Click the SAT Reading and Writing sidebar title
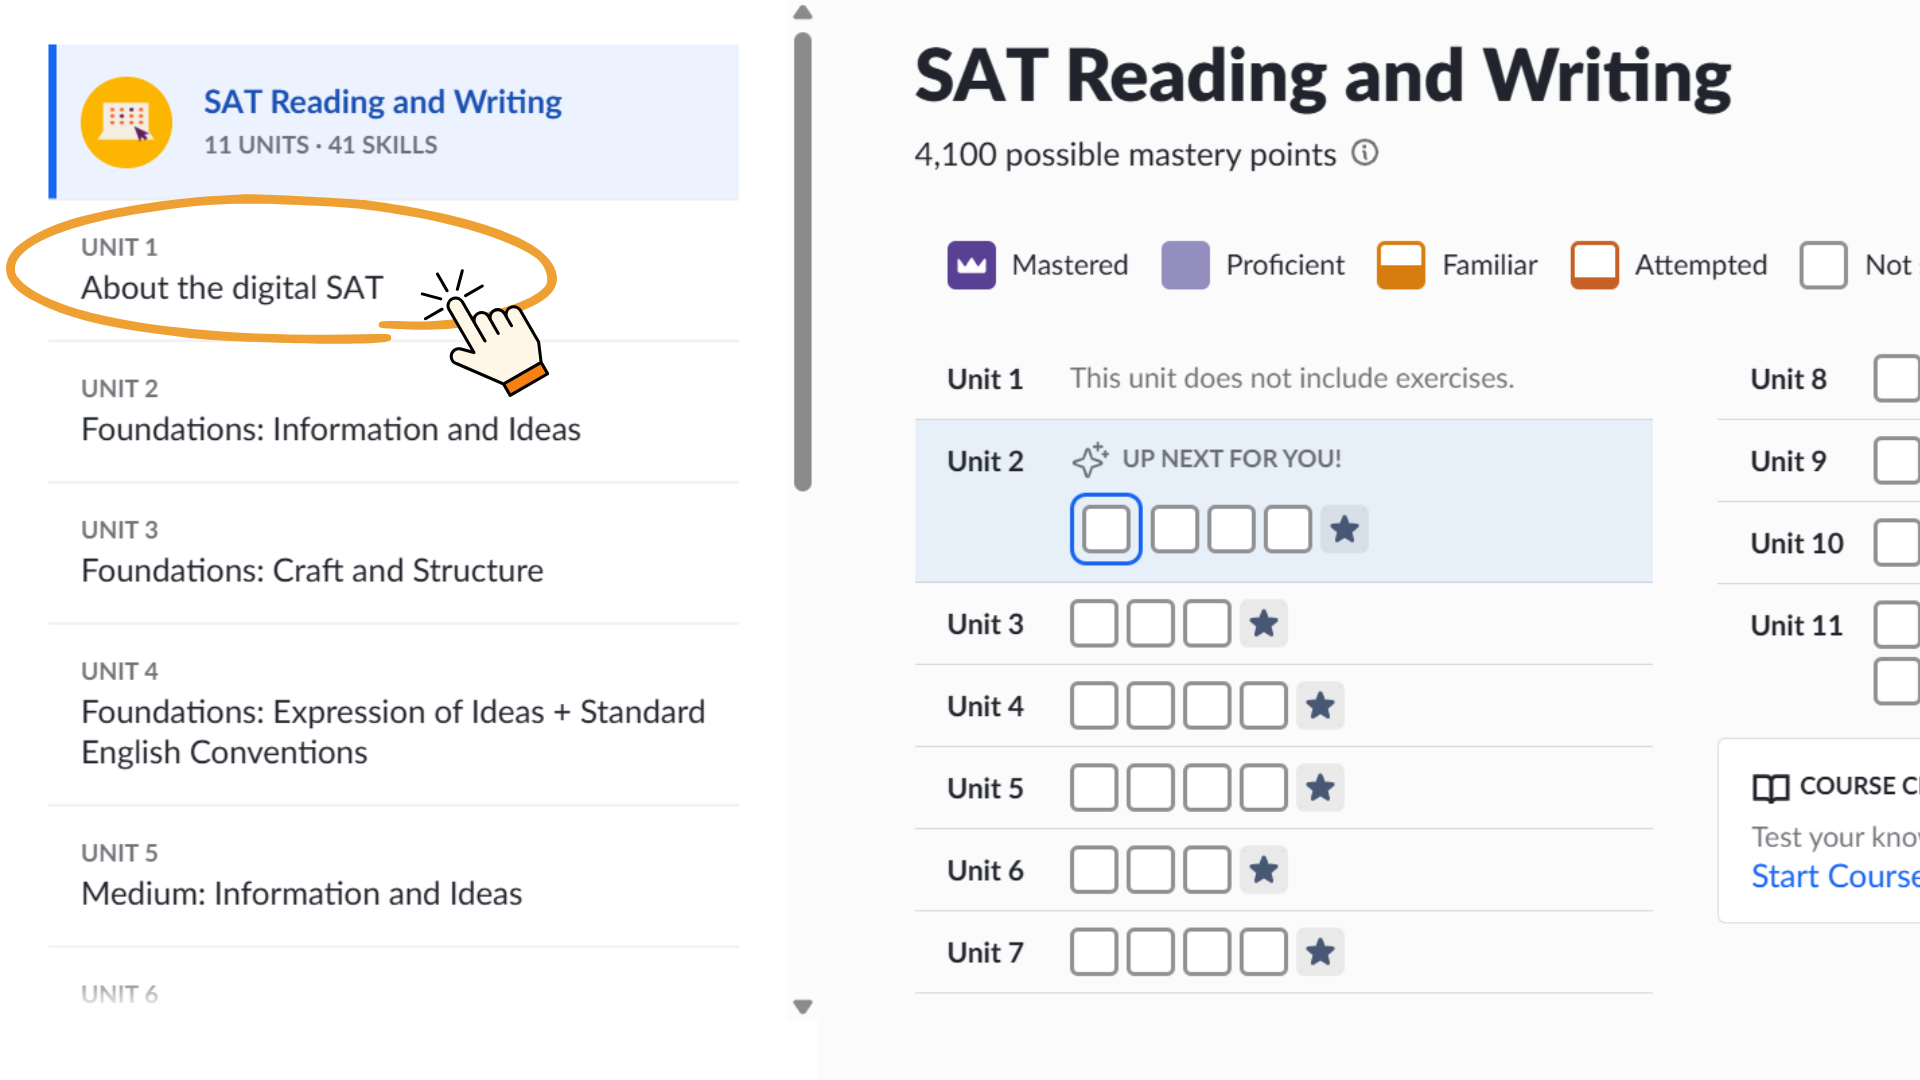1920x1080 pixels. coord(382,102)
